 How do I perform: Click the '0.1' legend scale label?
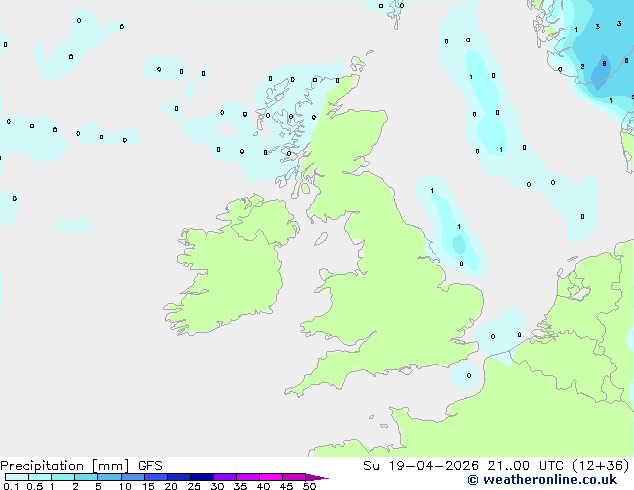click(x=11, y=486)
